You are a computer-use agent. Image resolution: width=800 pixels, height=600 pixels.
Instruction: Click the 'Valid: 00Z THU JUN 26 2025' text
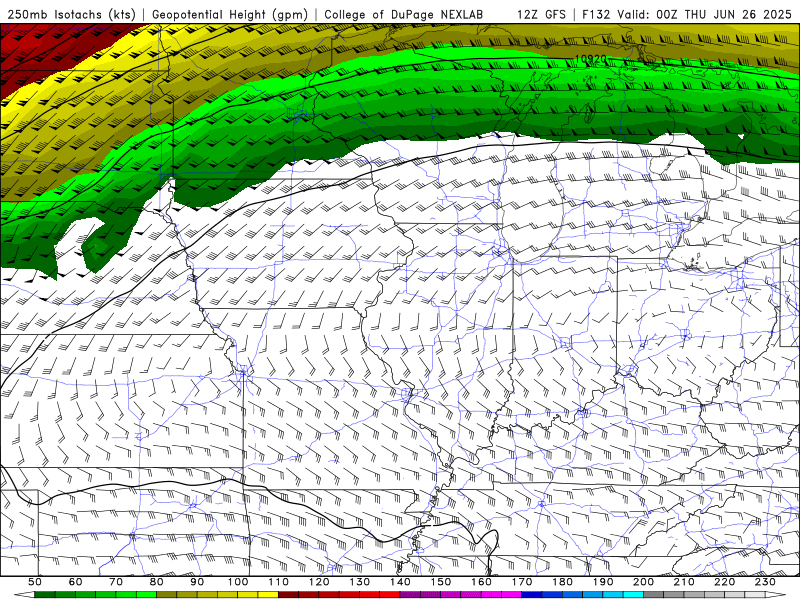click(x=705, y=15)
